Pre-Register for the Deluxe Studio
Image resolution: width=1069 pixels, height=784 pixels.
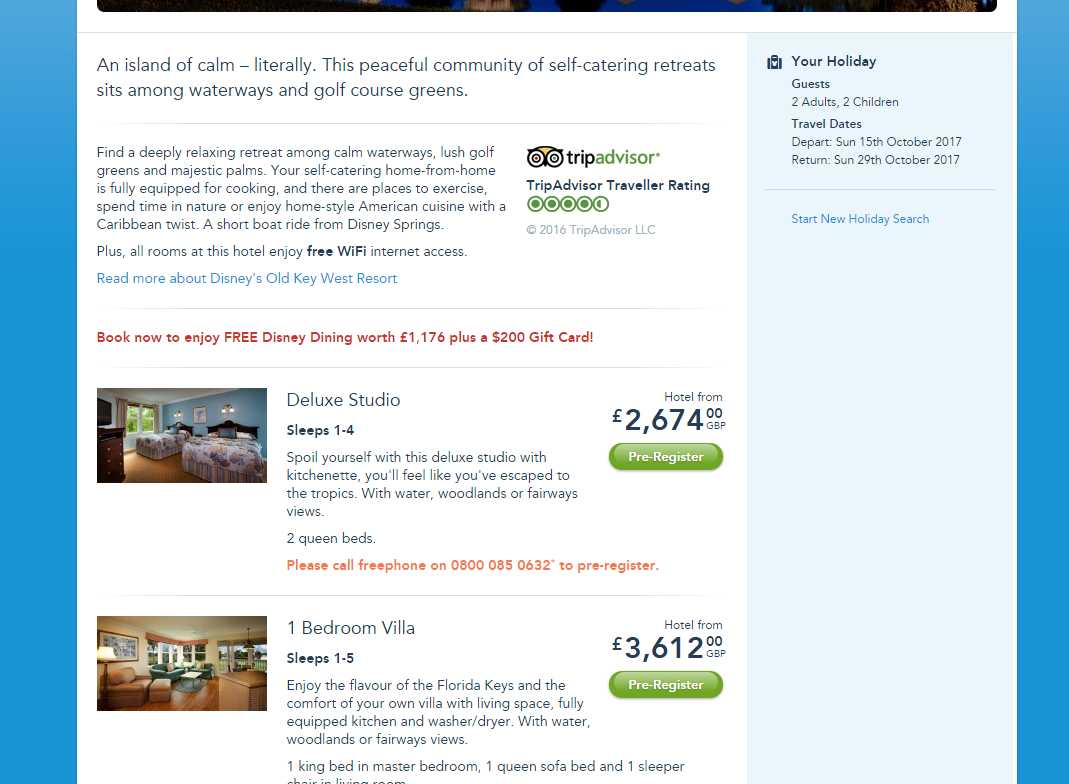click(x=665, y=457)
